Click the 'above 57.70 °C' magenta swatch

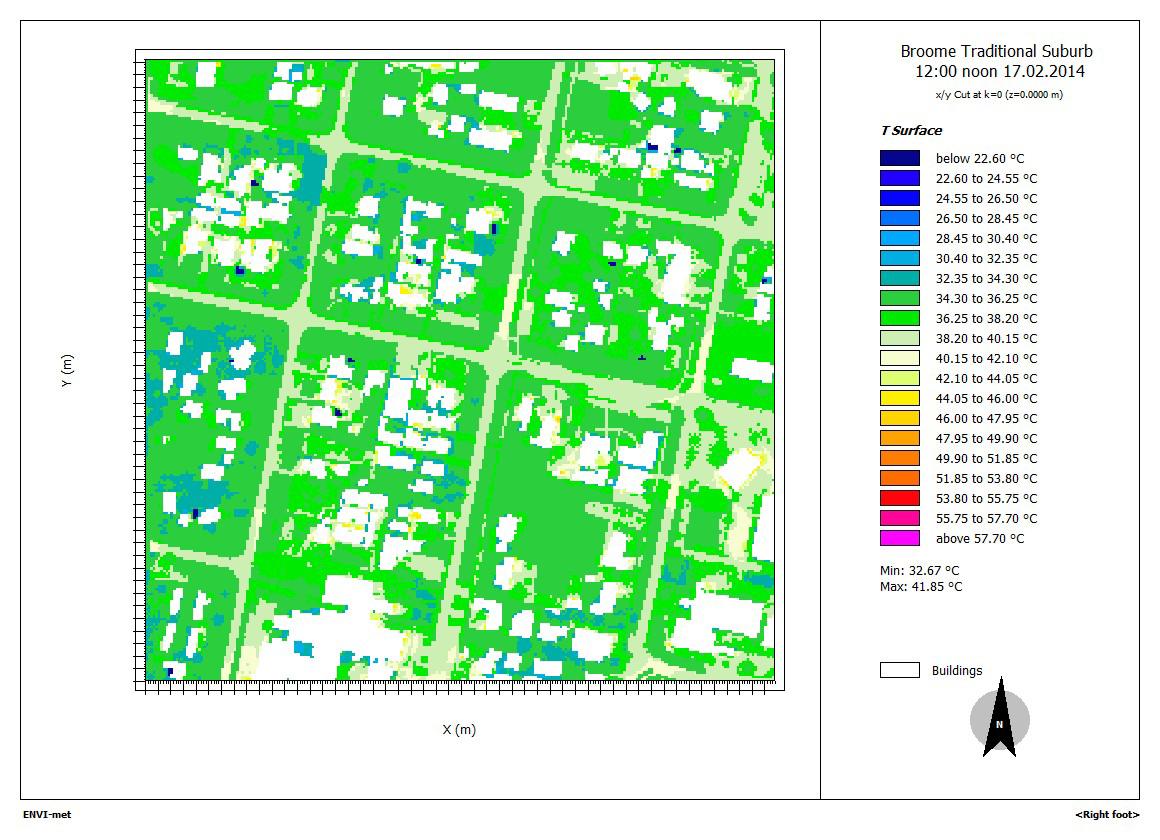click(x=900, y=537)
